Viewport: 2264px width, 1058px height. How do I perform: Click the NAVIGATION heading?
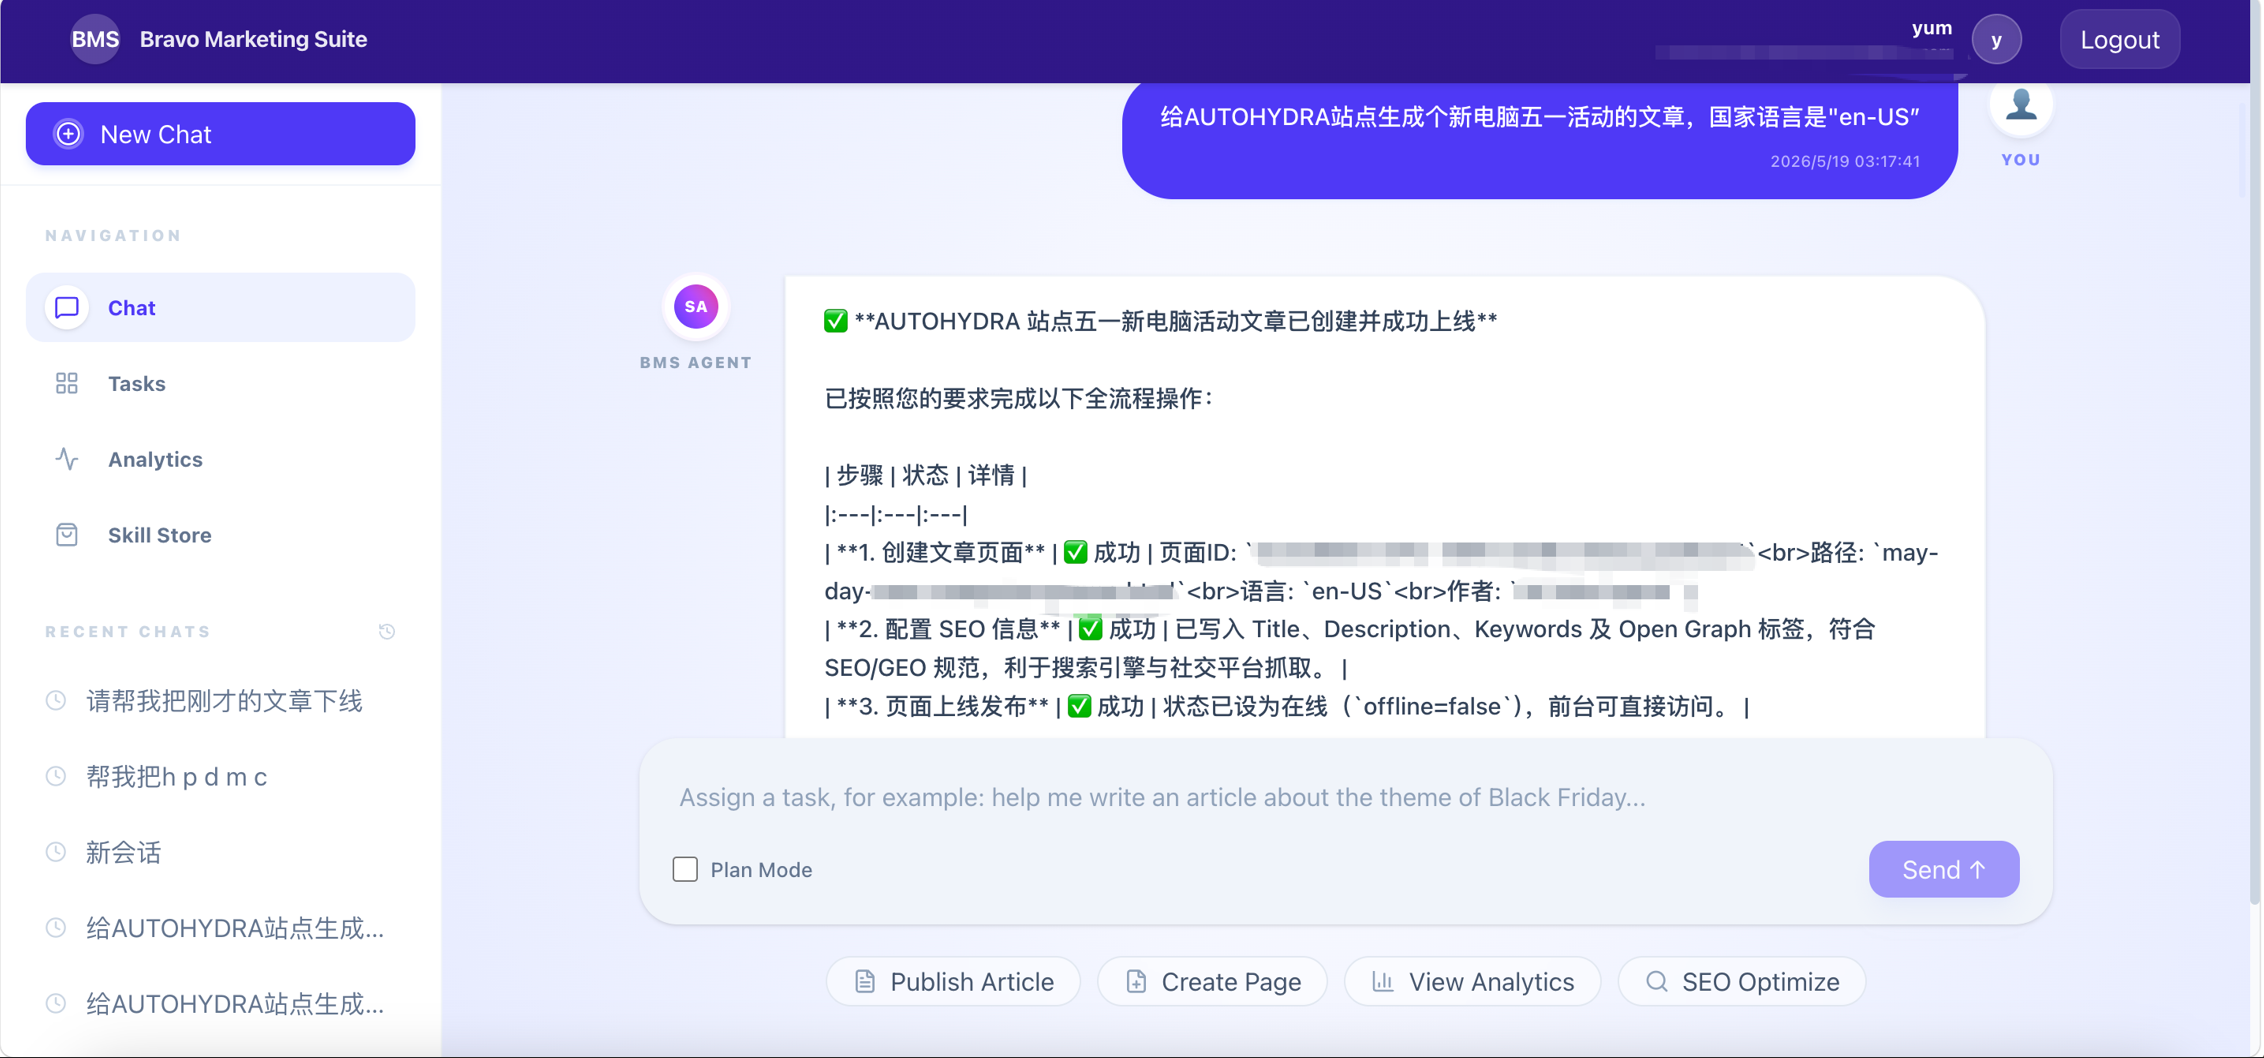click(x=113, y=235)
